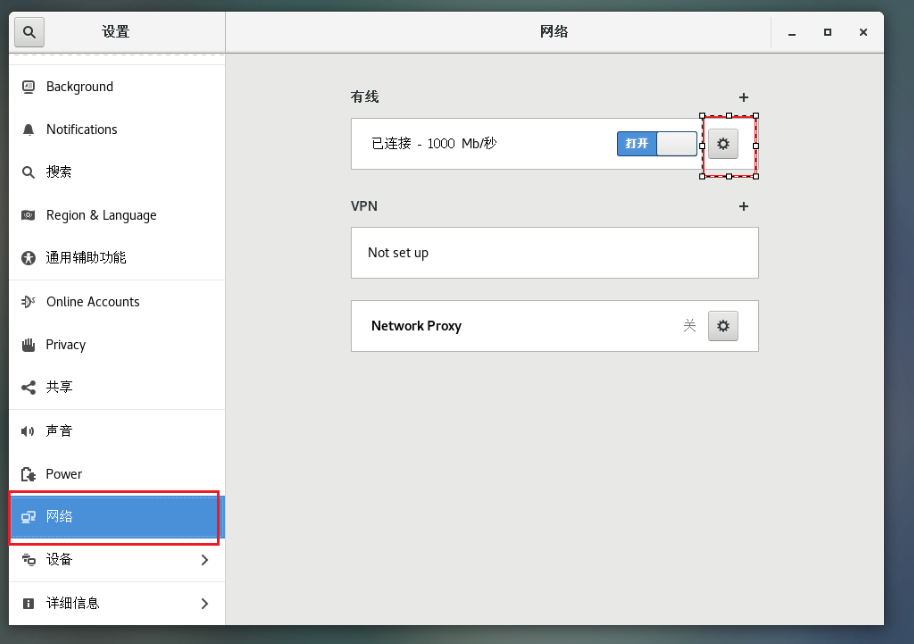The height and width of the screenshot is (644, 914).
Task: Open Network Proxy gear settings
Action: pyautogui.click(x=723, y=326)
